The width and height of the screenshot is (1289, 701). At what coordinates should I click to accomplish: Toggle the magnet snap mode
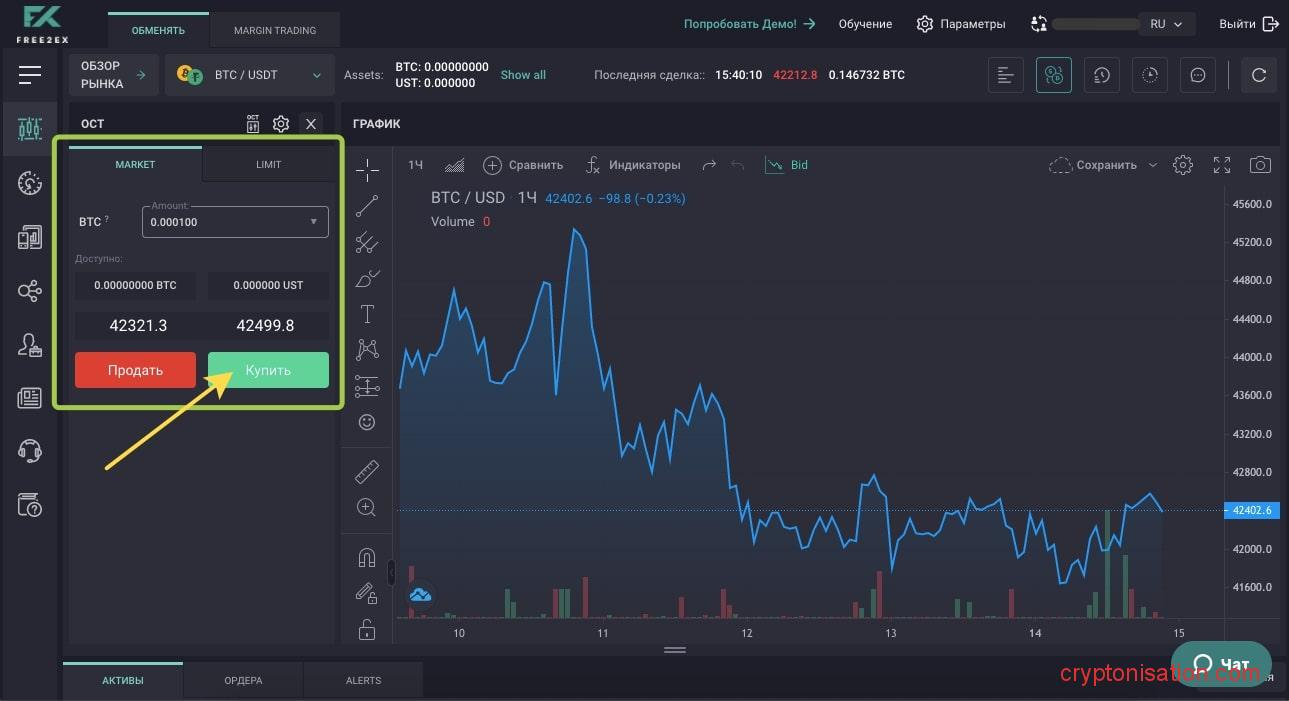[367, 558]
